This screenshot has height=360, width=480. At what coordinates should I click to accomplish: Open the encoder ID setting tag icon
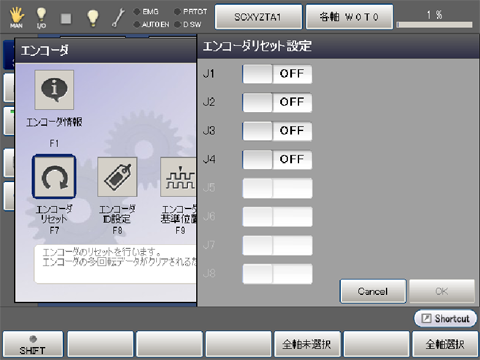(x=117, y=177)
